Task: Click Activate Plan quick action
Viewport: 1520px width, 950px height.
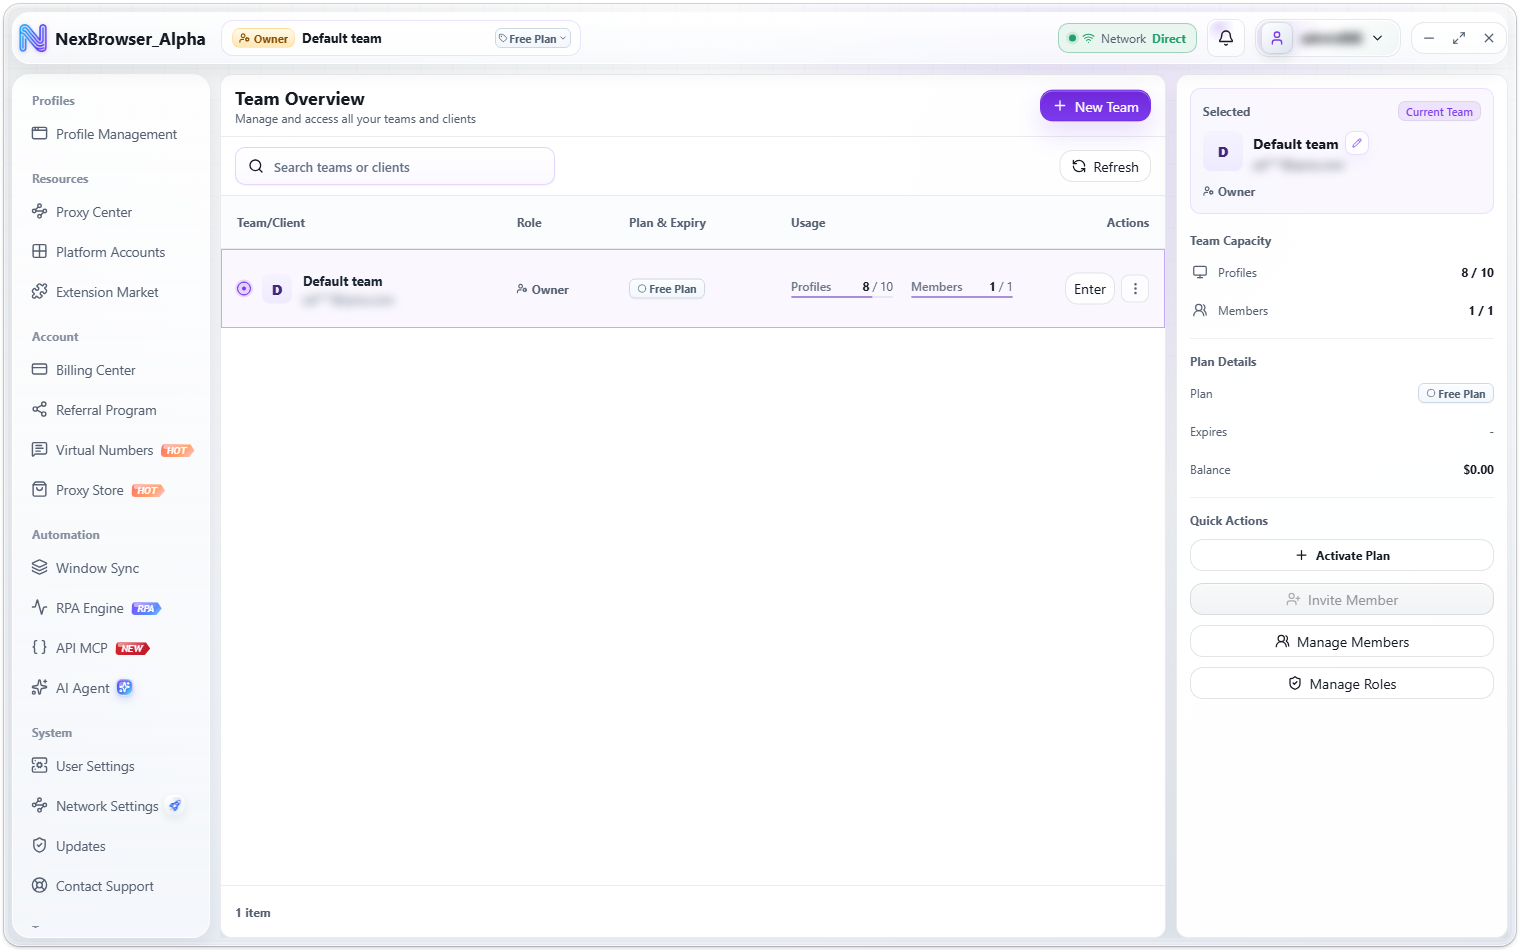Action: 1342,555
